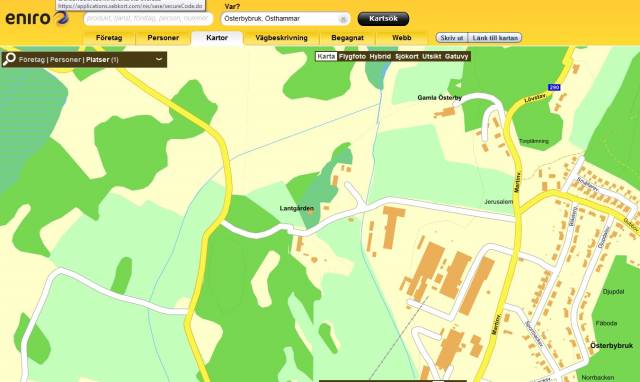Switch map to Flygfoto view
This screenshot has height=382, width=640.
point(352,56)
